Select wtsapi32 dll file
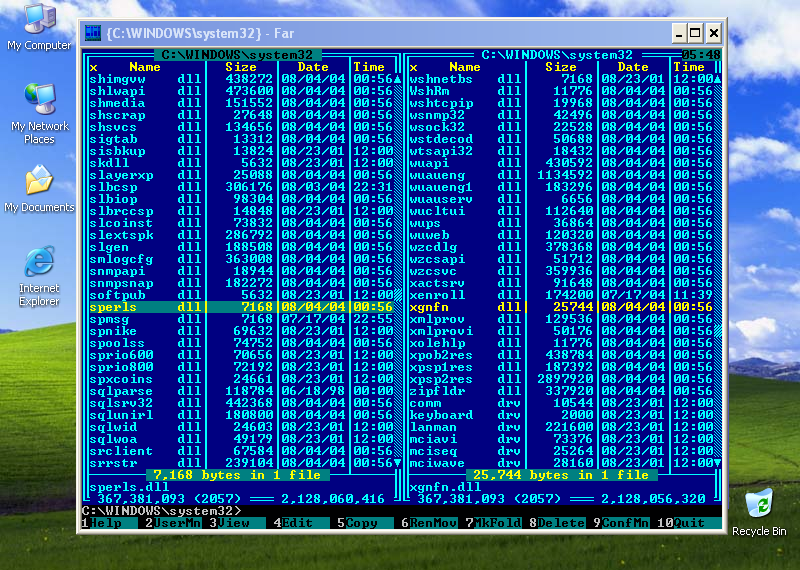800x570 pixels. click(x=561, y=151)
